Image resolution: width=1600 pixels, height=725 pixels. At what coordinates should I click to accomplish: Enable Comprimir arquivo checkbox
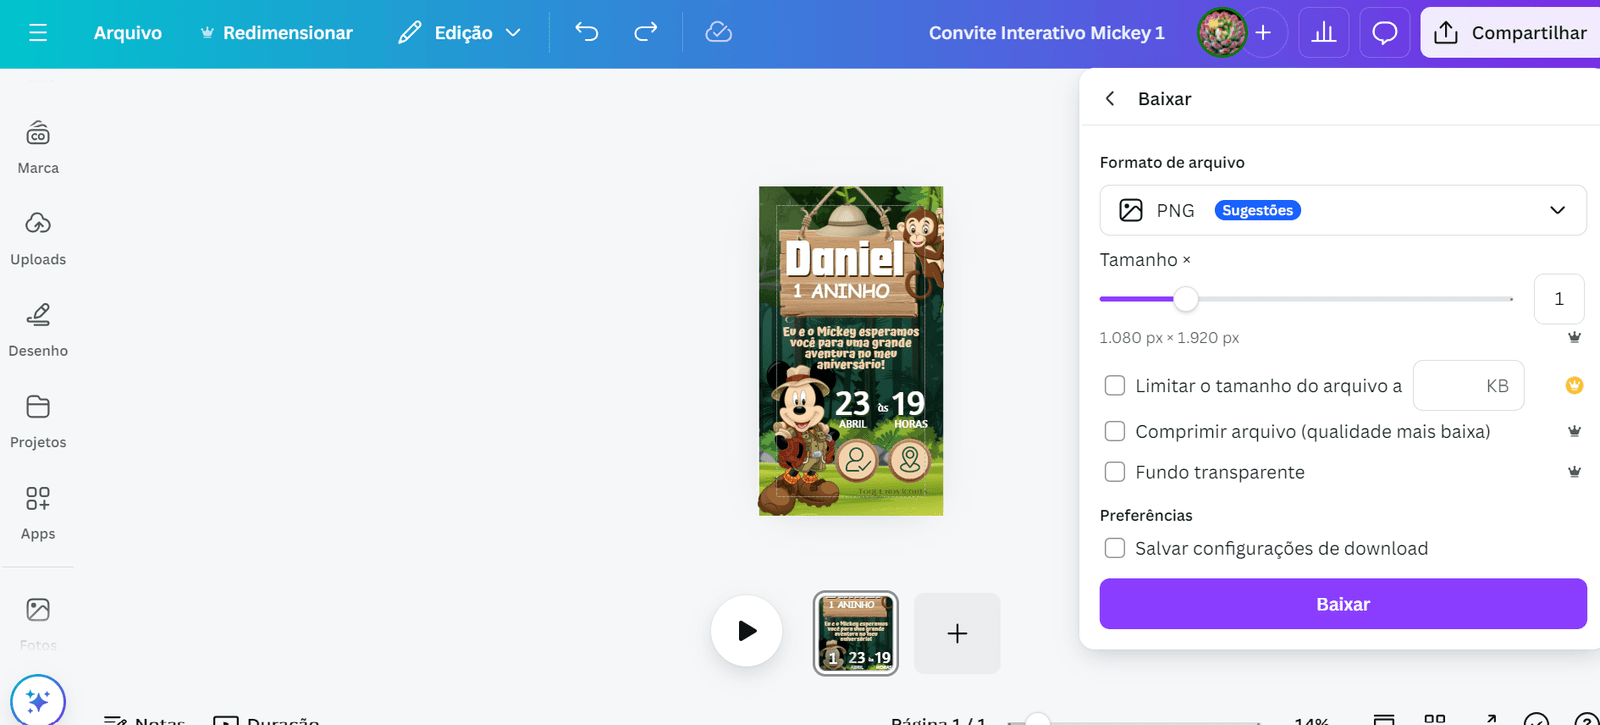click(1115, 432)
